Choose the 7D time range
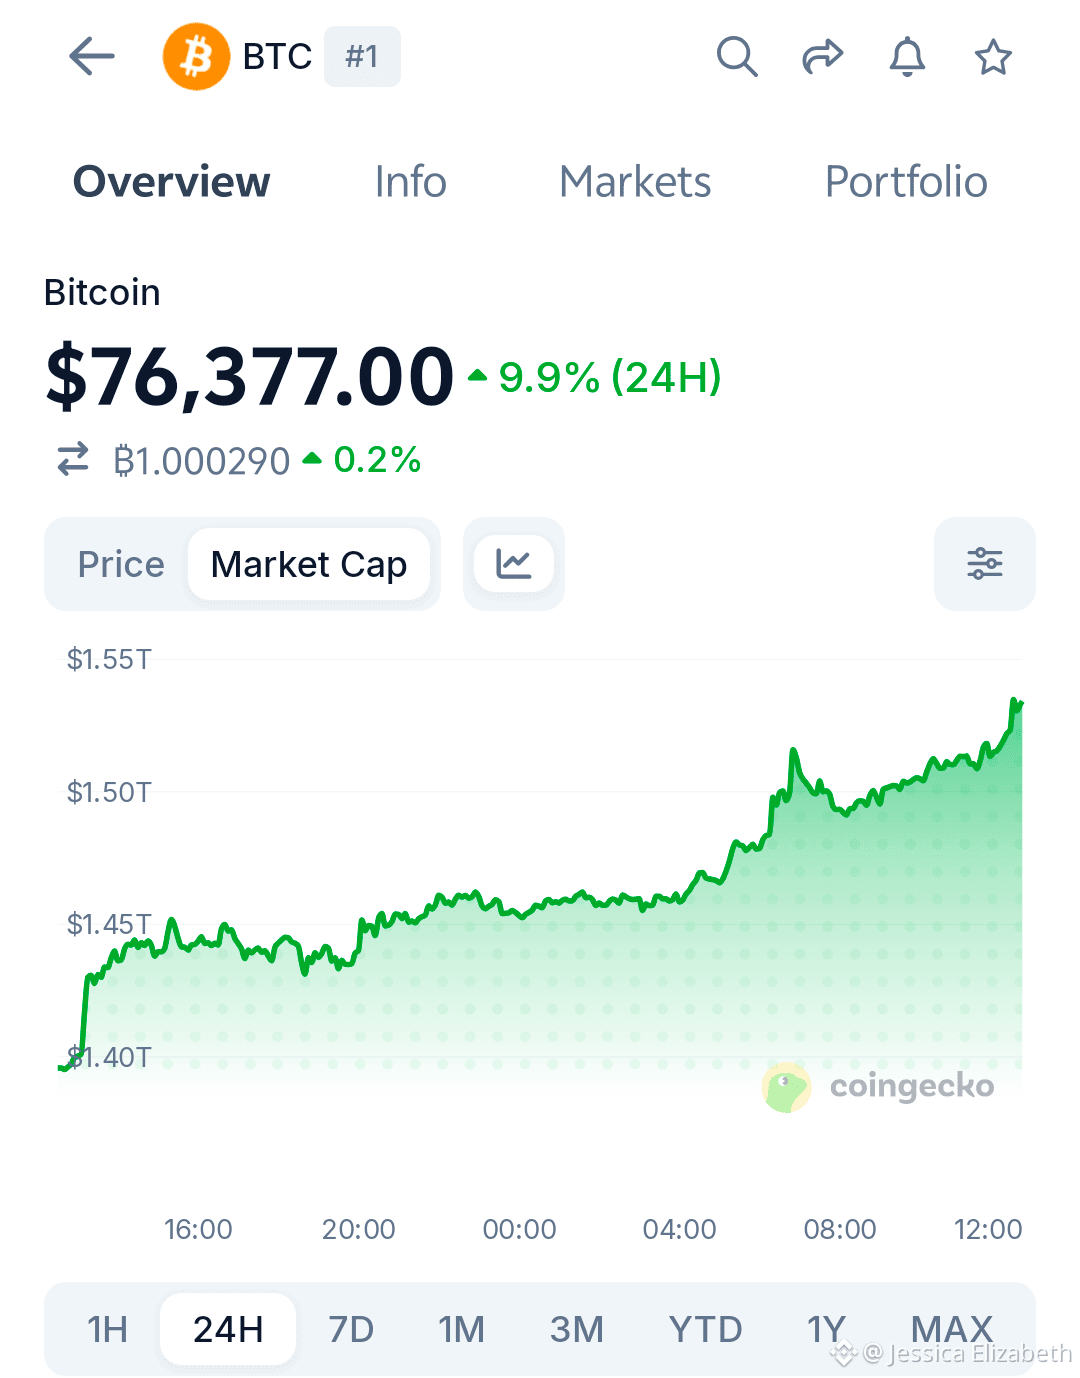The width and height of the screenshot is (1080, 1378). point(351,1329)
